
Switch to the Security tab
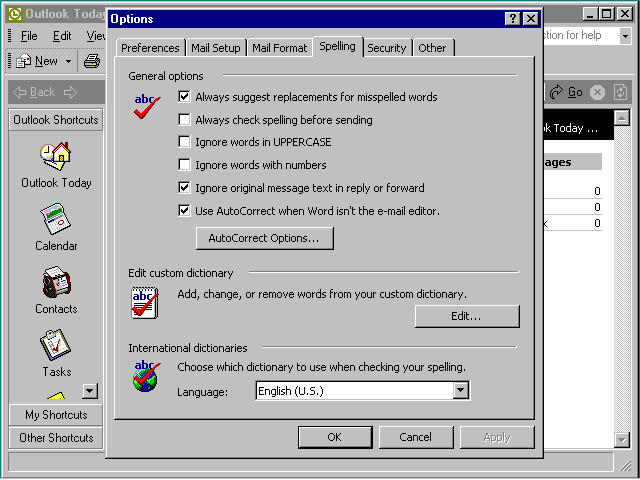387,48
